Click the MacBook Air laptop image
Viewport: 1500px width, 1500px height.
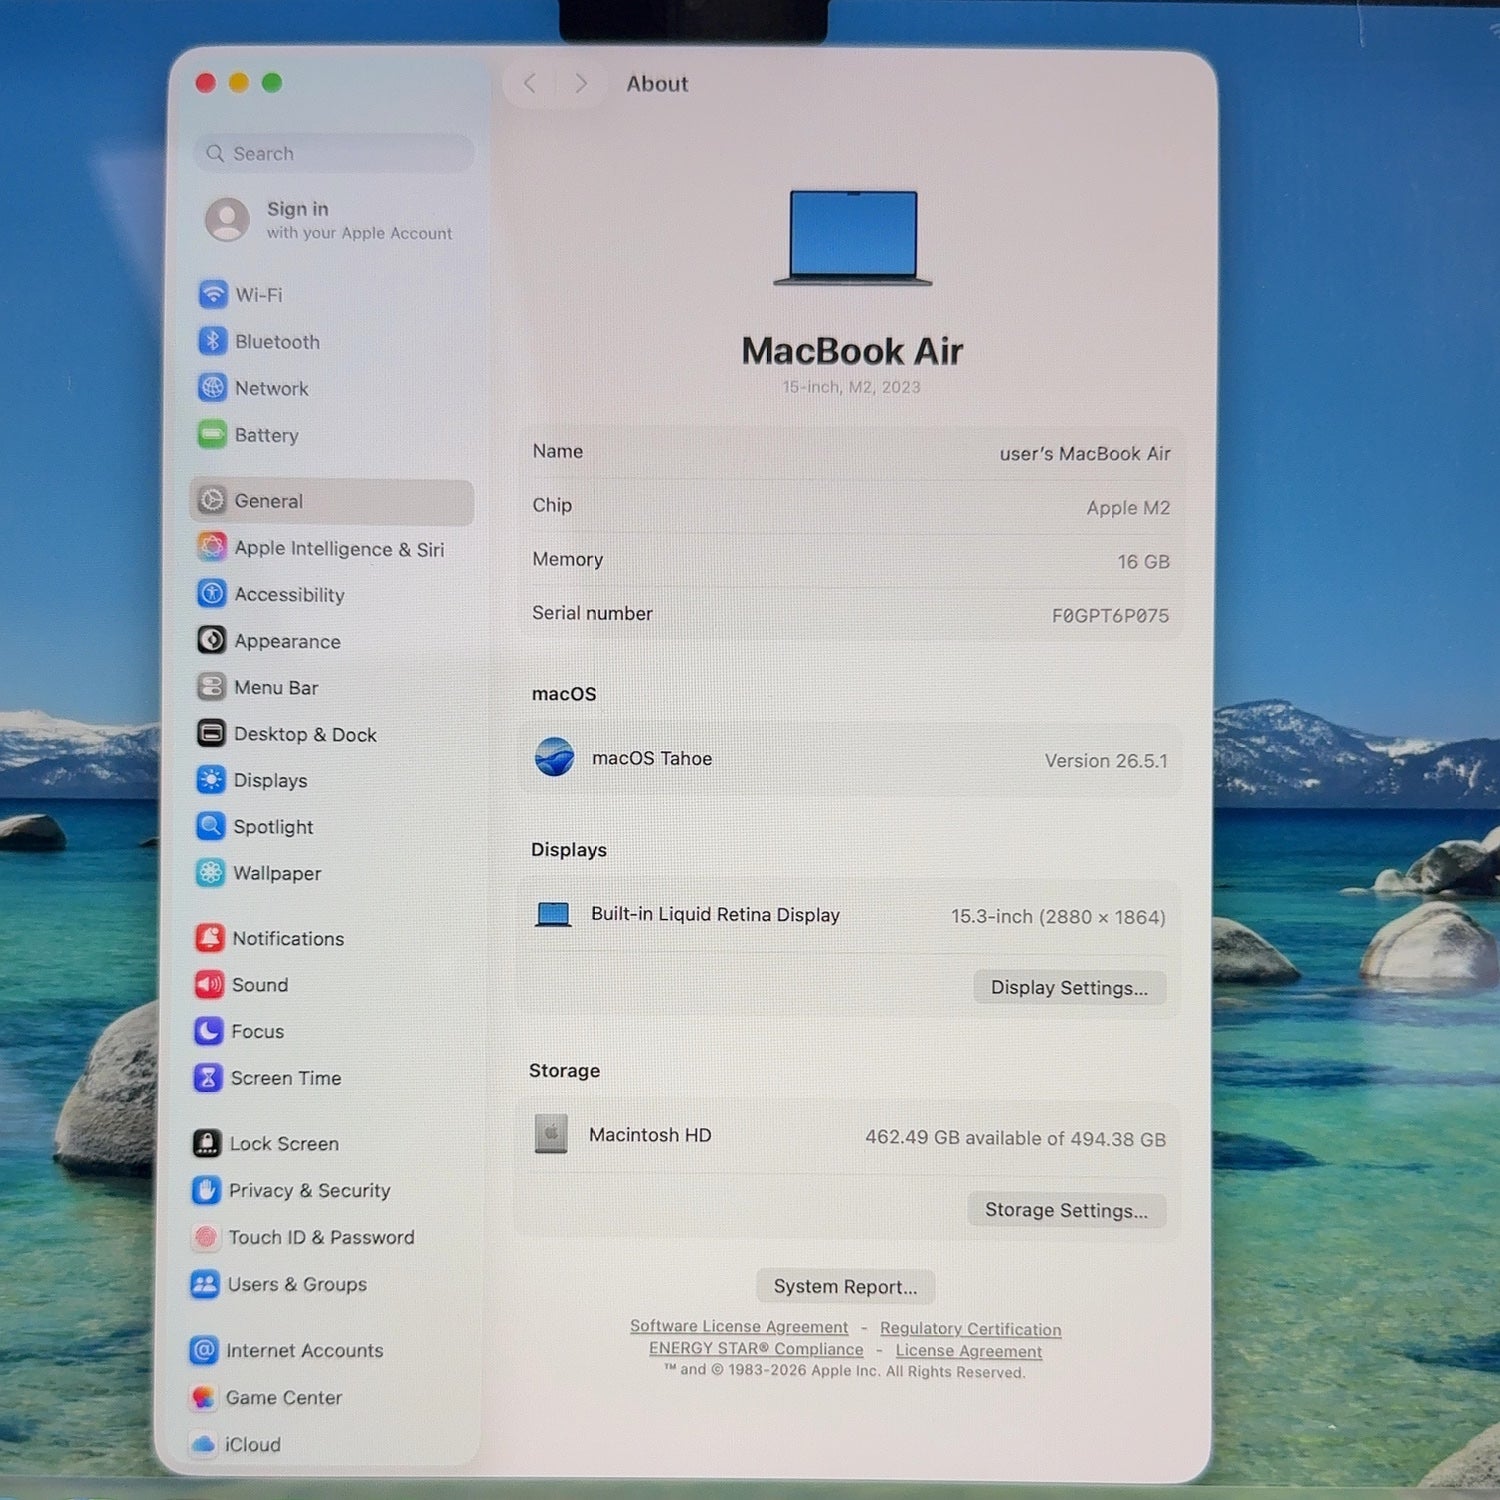coord(853,238)
